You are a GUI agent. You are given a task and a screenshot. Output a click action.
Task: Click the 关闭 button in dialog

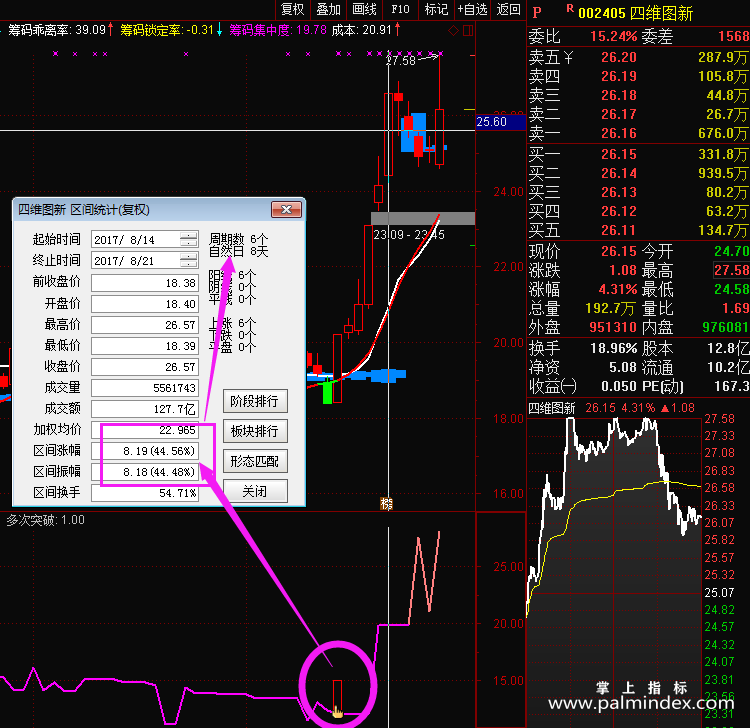[255, 491]
